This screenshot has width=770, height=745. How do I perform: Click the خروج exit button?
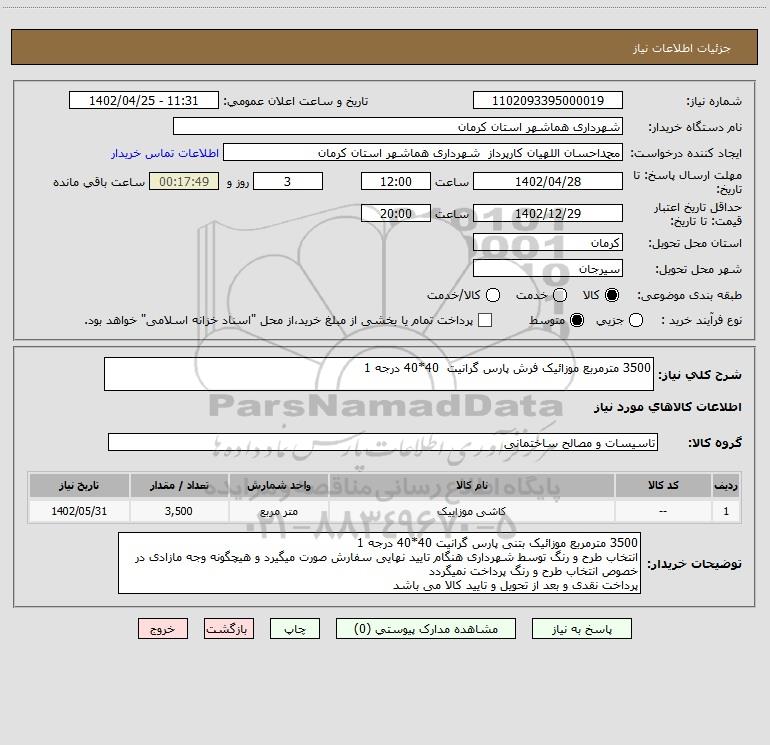point(163,629)
